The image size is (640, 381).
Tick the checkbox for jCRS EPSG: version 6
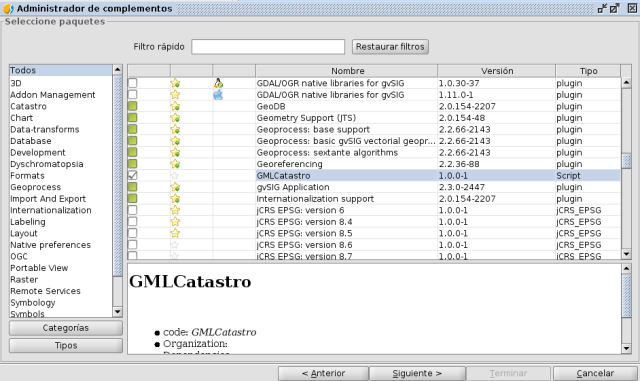[133, 210]
